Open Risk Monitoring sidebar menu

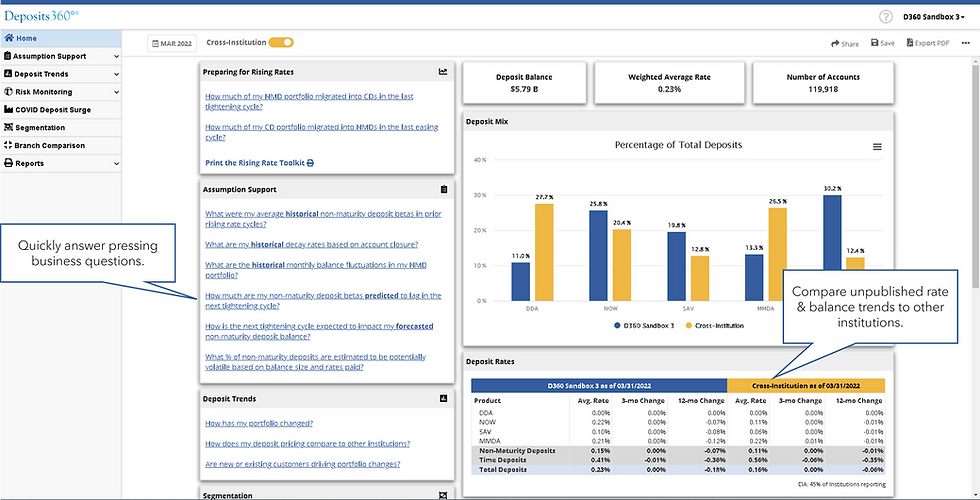point(61,92)
